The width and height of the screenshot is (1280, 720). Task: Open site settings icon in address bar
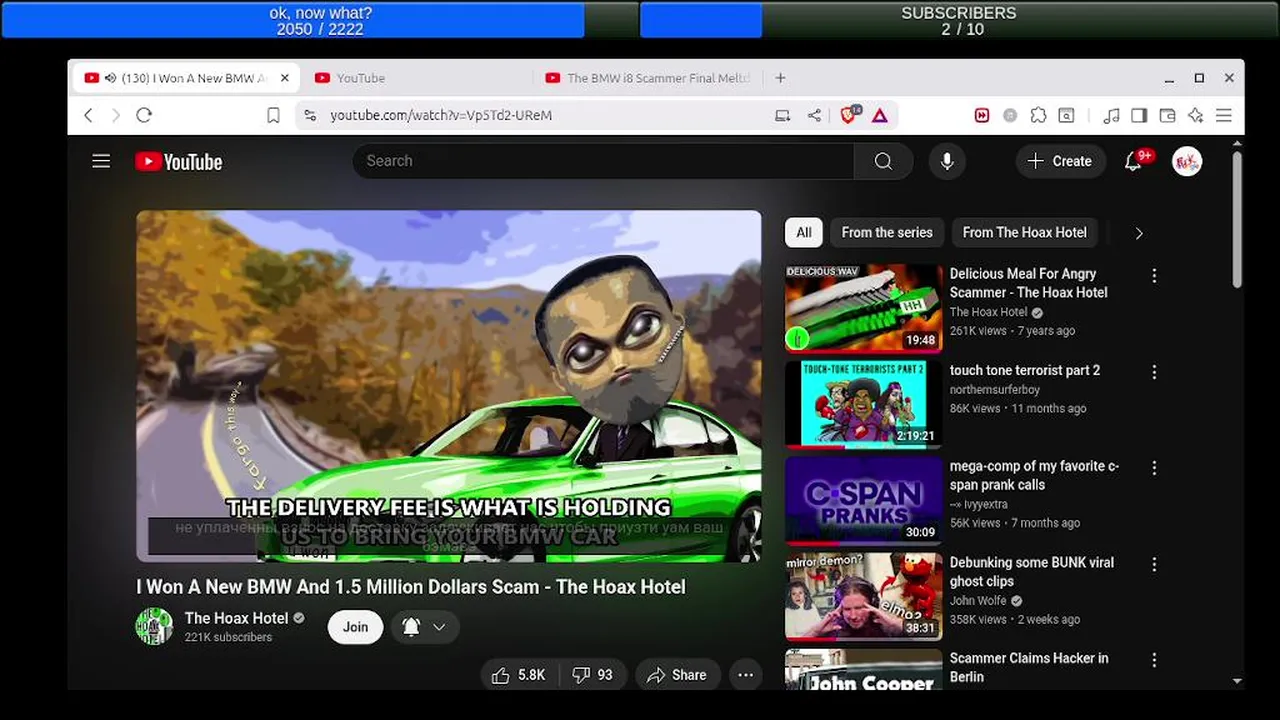(x=310, y=115)
